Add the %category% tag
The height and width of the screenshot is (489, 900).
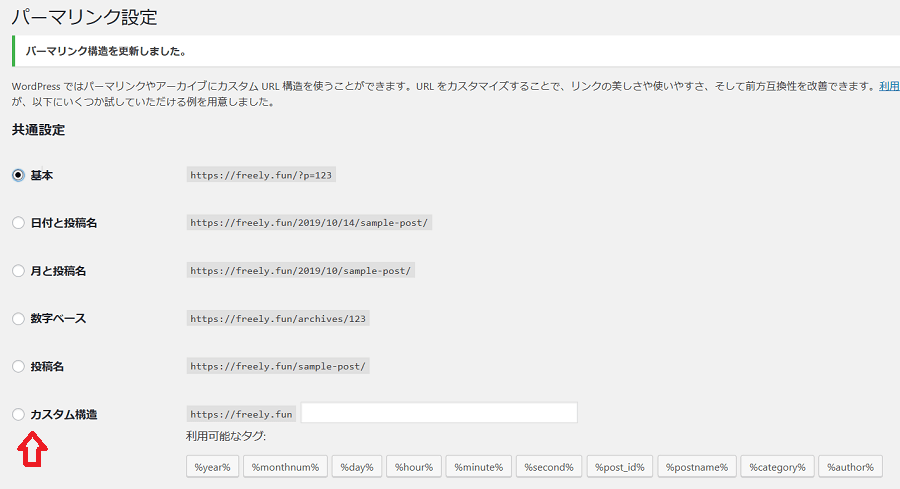tap(777, 467)
